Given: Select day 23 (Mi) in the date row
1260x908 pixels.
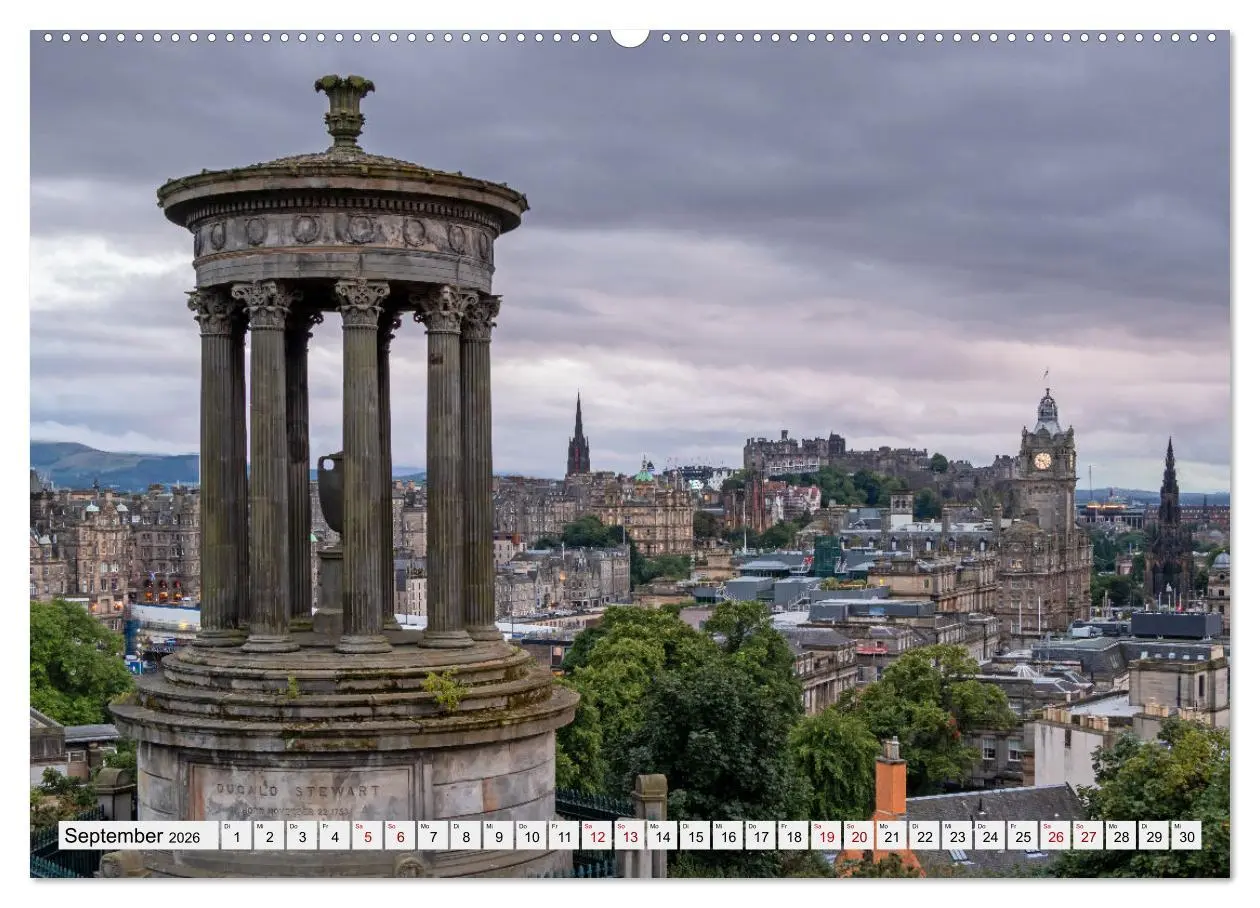Looking at the screenshot, I should 957,836.
